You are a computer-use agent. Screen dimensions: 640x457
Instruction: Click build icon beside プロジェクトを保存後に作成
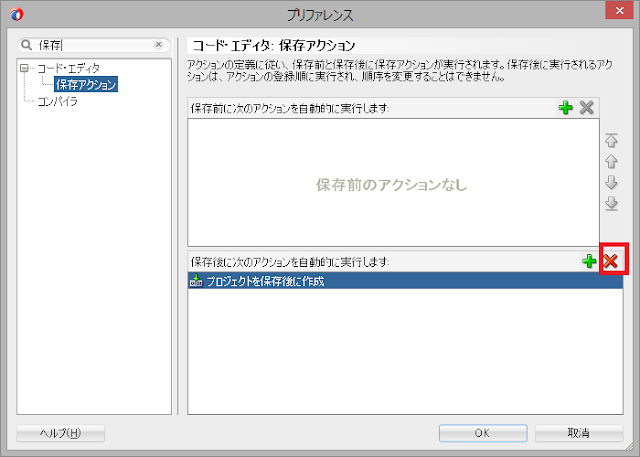point(196,281)
